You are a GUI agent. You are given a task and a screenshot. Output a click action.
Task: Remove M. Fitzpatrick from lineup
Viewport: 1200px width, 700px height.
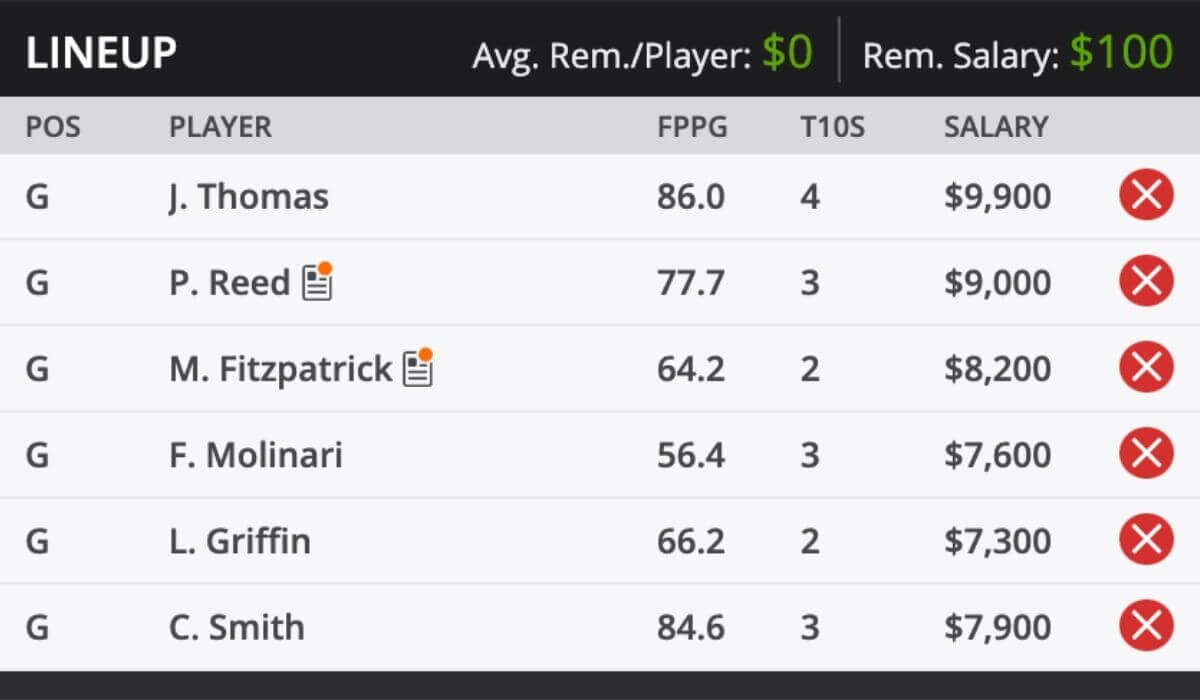click(1146, 368)
